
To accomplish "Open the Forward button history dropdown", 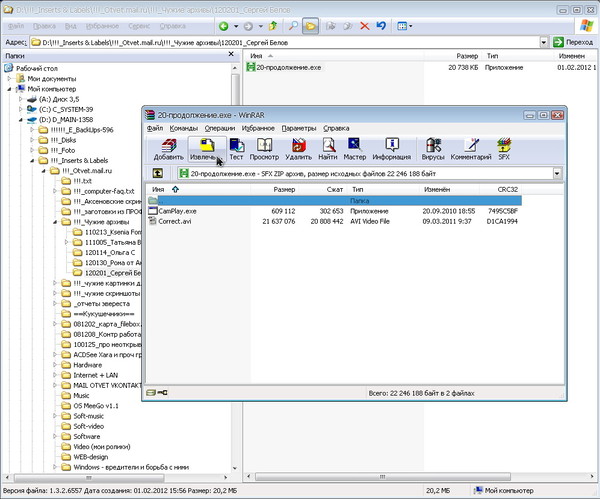I will click(x=261, y=26).
